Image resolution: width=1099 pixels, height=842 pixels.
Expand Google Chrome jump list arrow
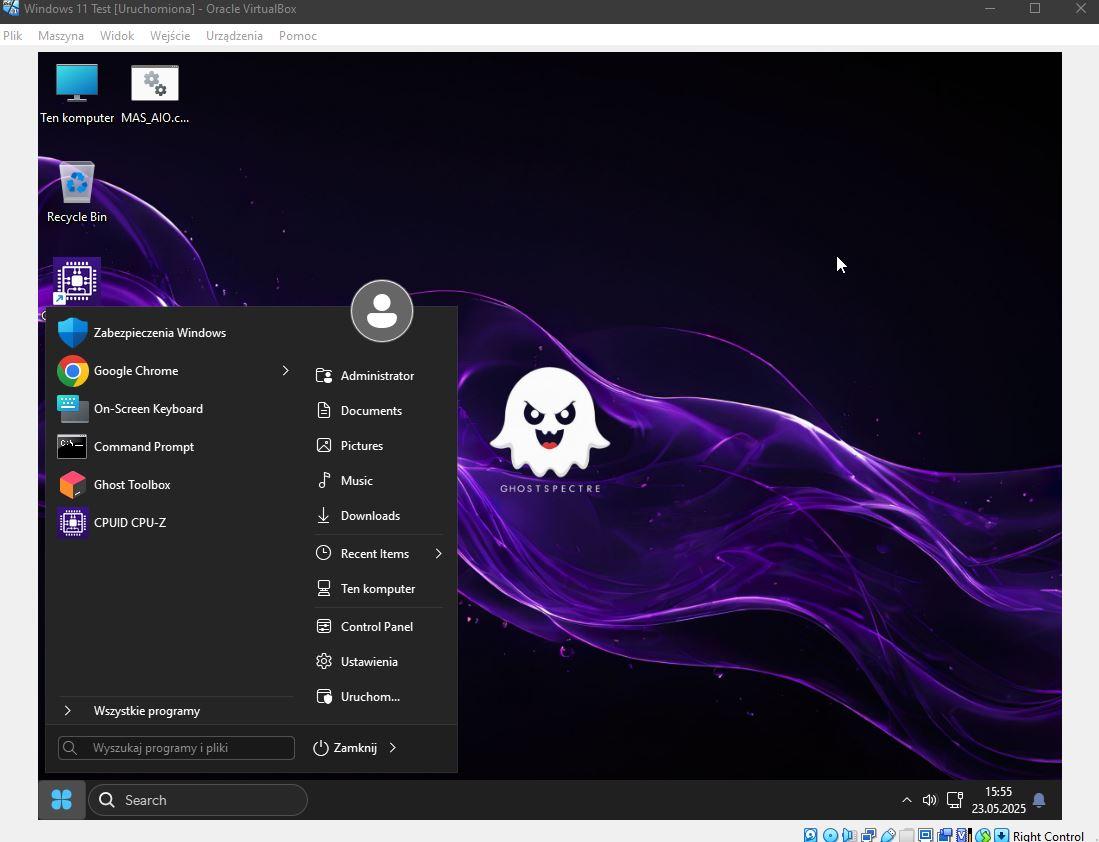(x=285, y=371)
